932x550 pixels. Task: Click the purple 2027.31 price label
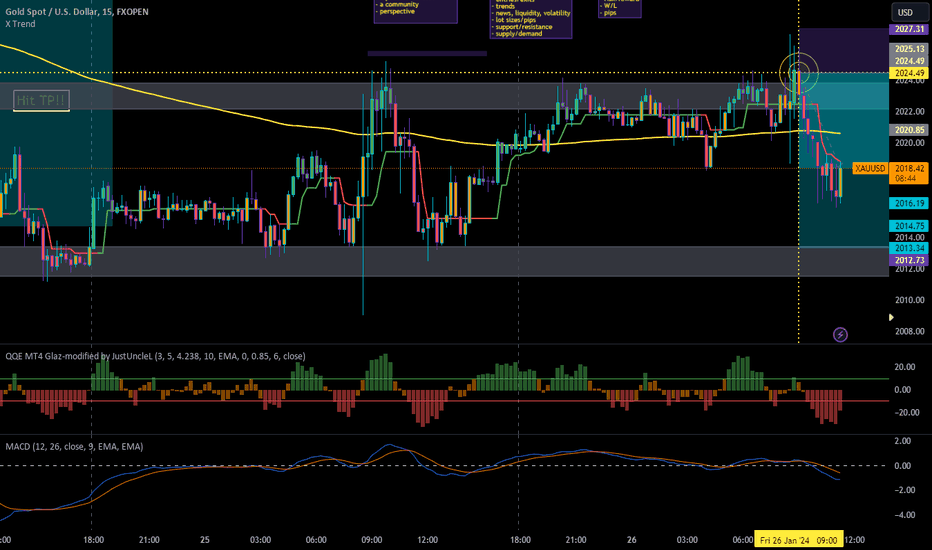pyautogui.click(x=909, y=29)
